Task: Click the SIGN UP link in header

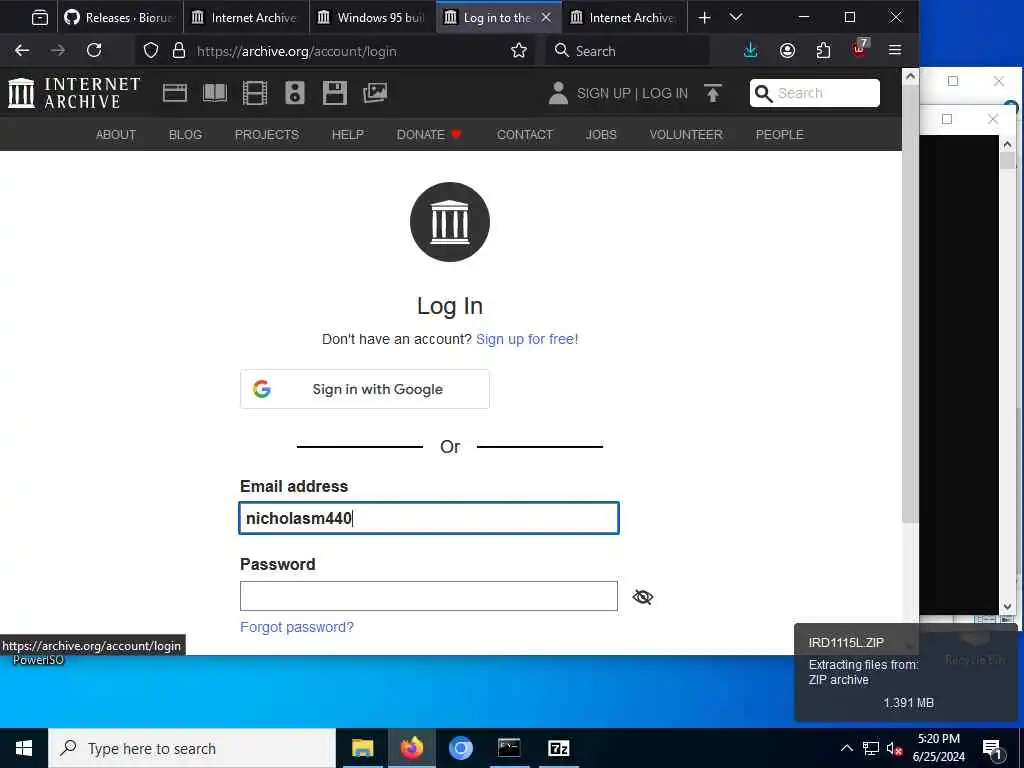Action: point(603,93)
